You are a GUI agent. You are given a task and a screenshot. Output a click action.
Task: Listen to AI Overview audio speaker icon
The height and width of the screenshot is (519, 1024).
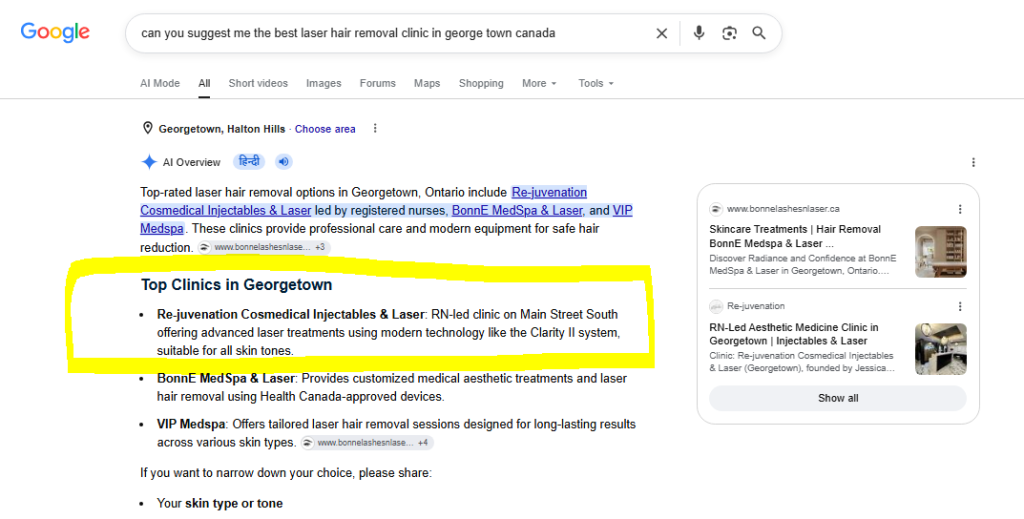(283, 162)
